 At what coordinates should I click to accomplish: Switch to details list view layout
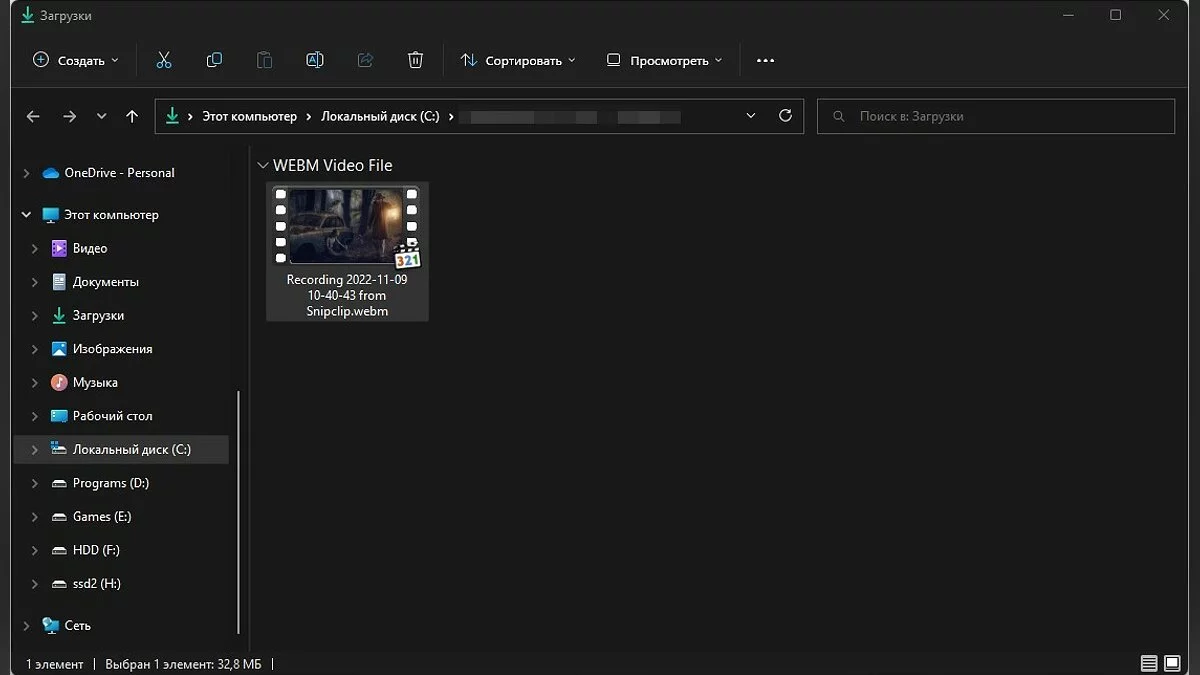click(1149, 663)
